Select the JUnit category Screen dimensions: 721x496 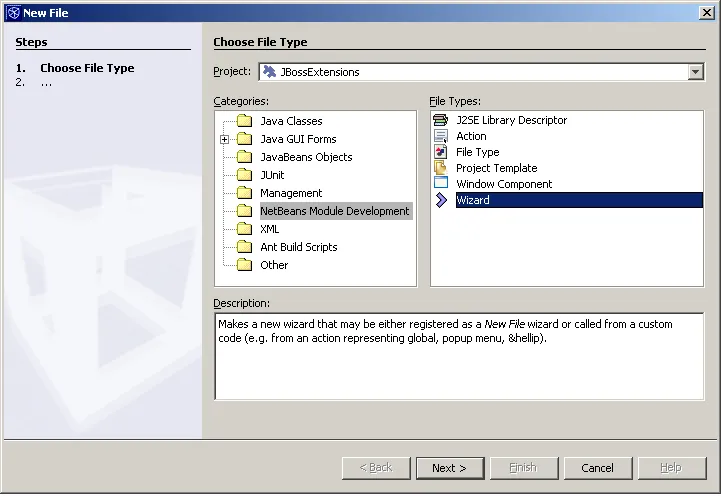pyautogui.click(x=272, y=175)
